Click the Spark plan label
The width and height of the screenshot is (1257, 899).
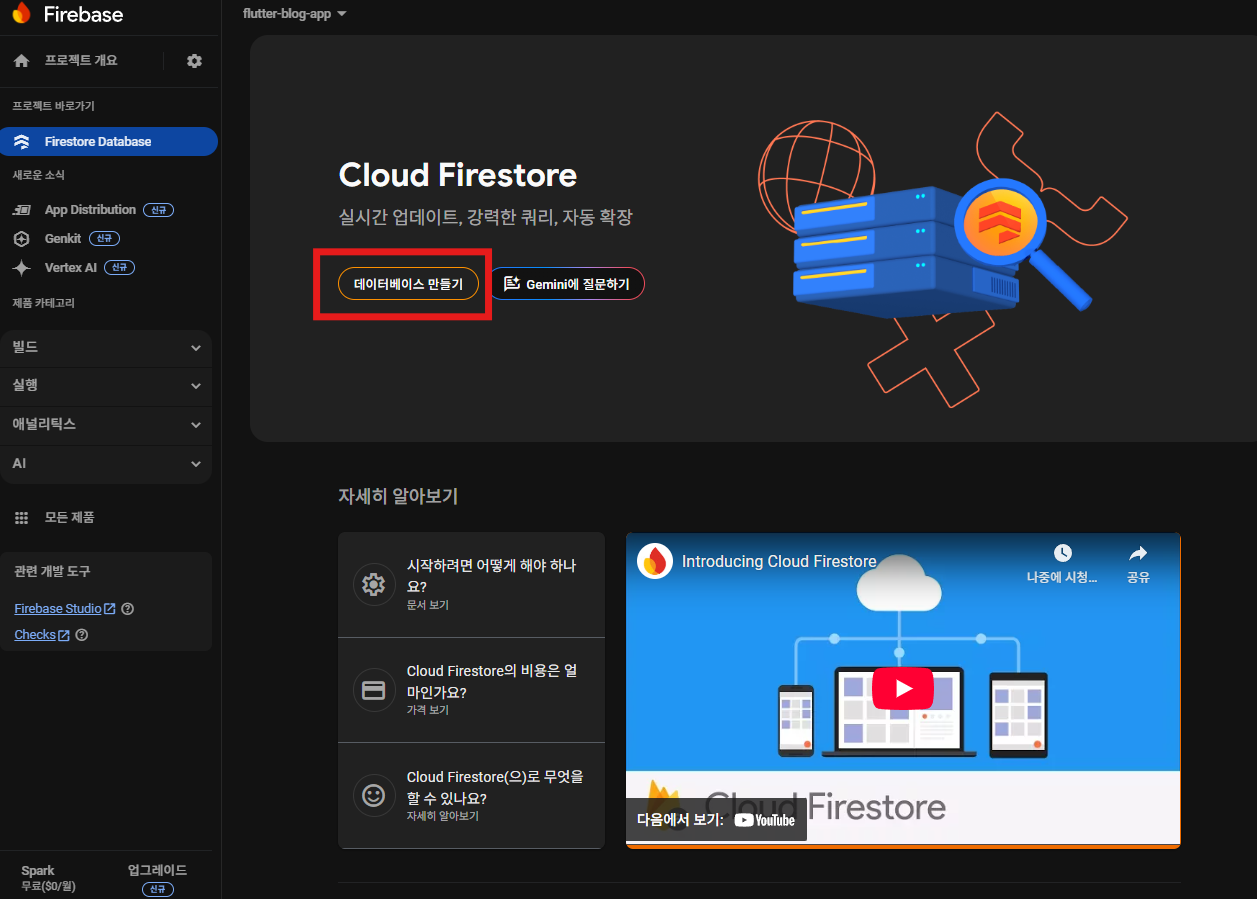click(x=38, y=870)
